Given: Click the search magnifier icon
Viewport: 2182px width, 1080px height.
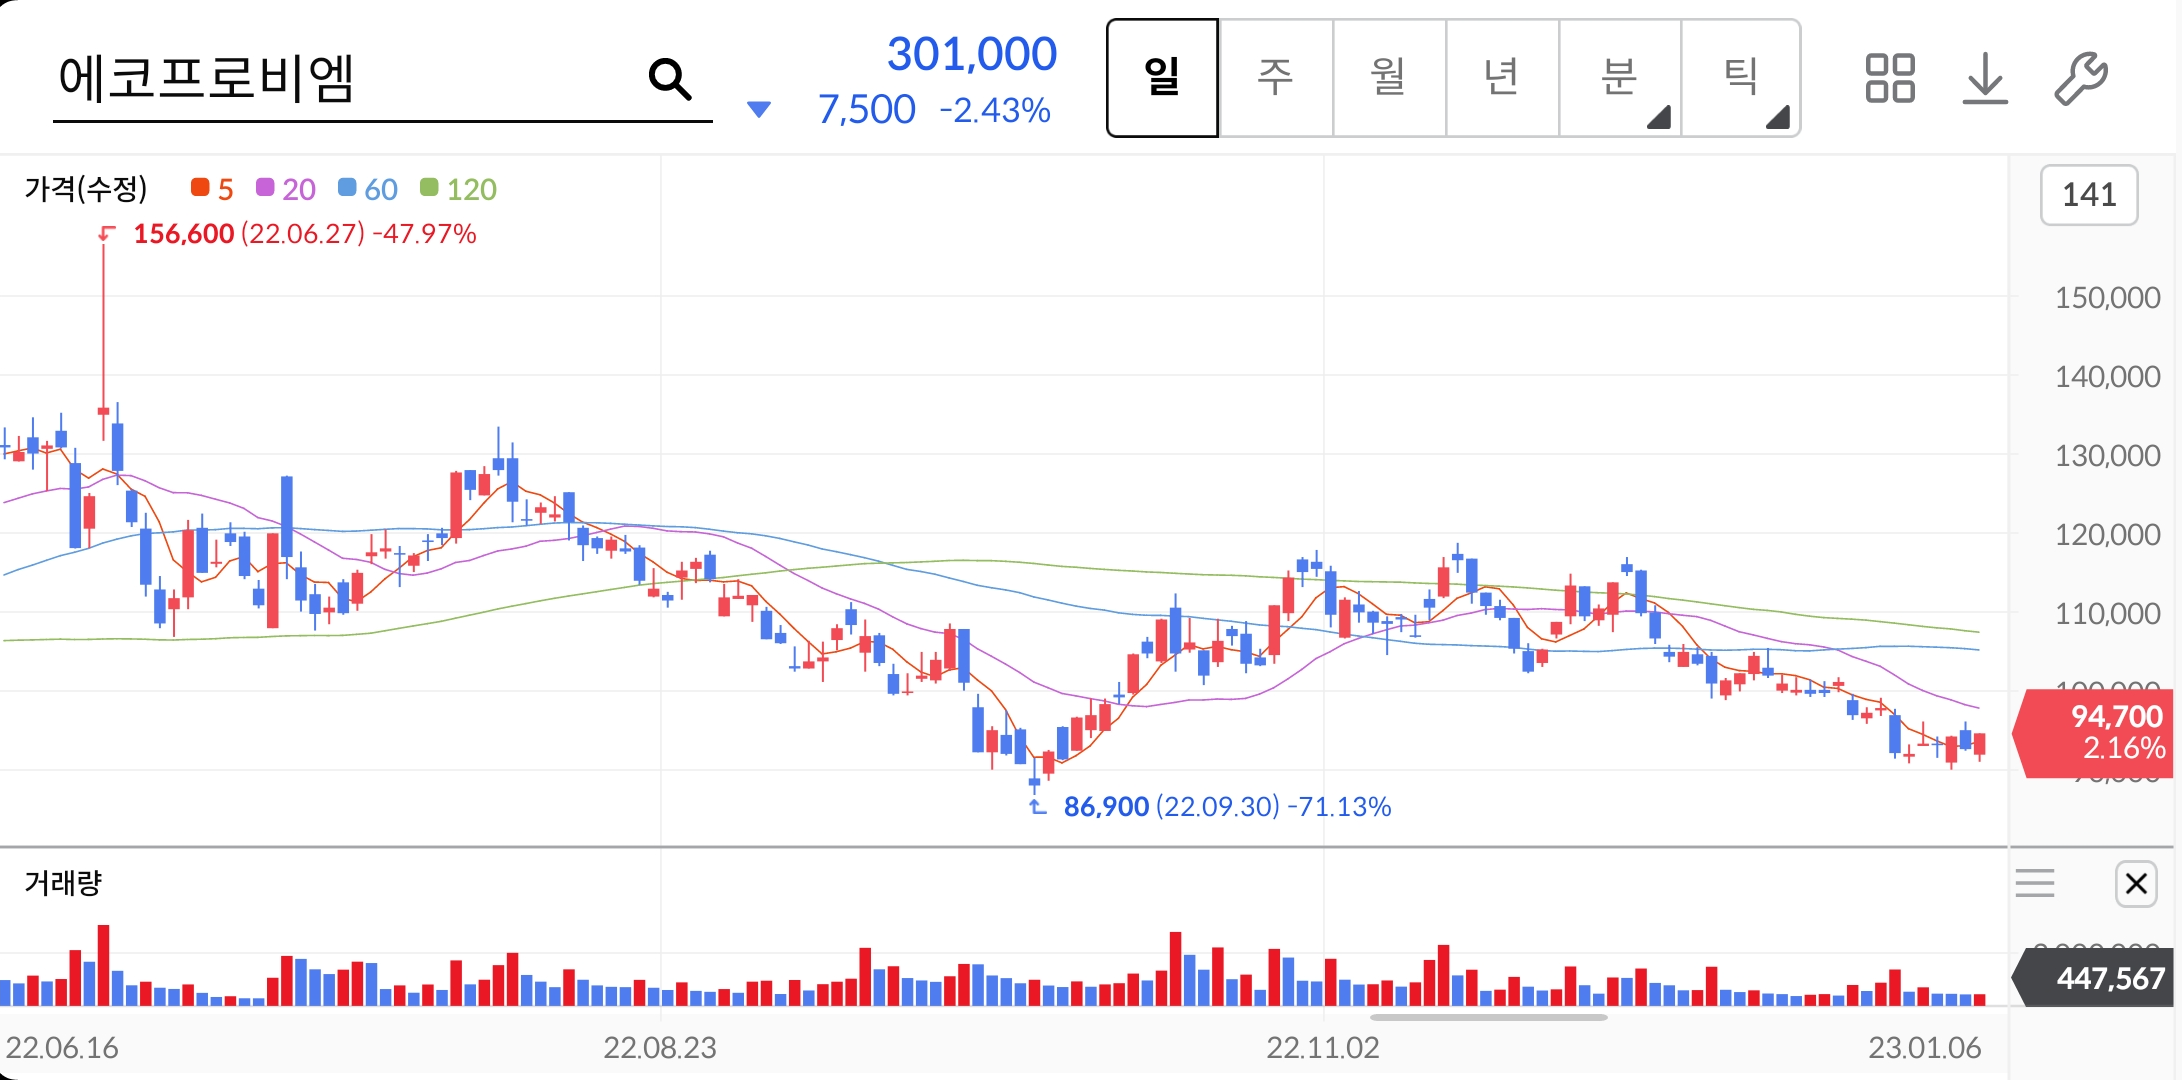Looking at the screenshot, I should pyautogui.click(x=669, y=79).
